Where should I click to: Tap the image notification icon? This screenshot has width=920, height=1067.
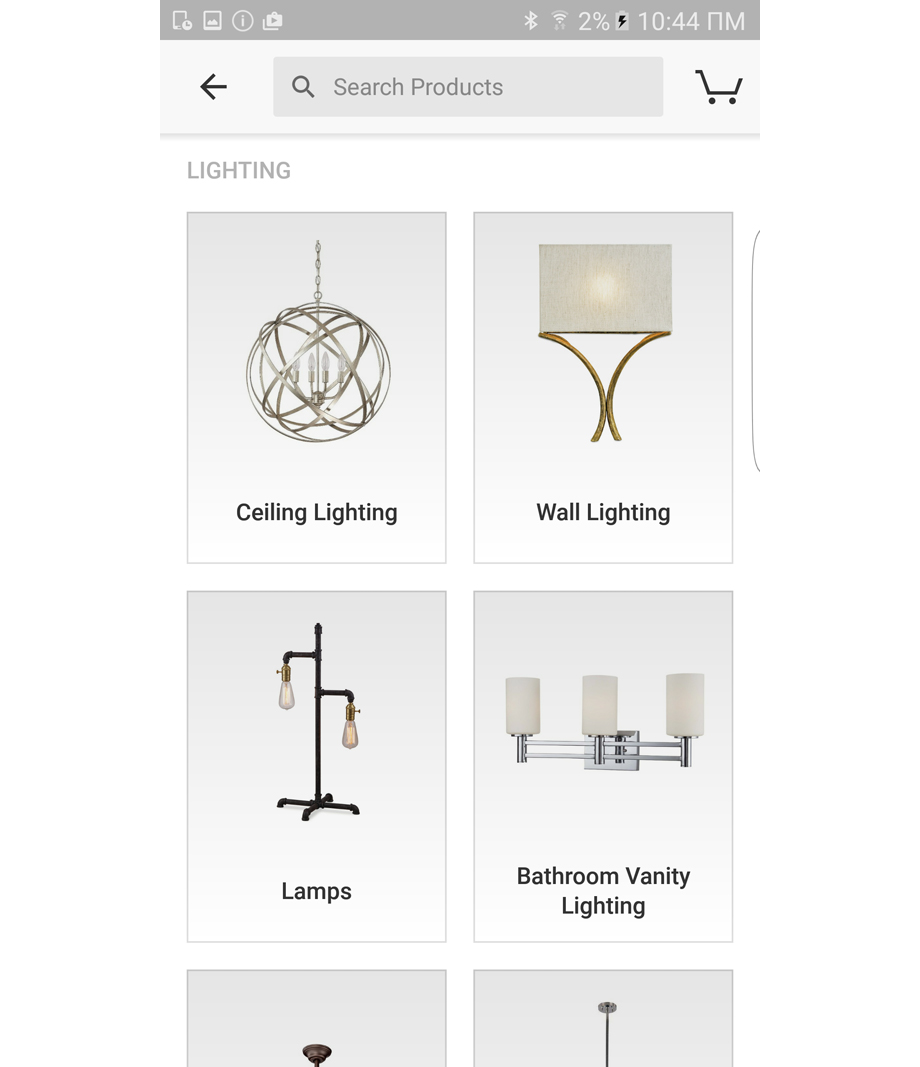point(212,20)
